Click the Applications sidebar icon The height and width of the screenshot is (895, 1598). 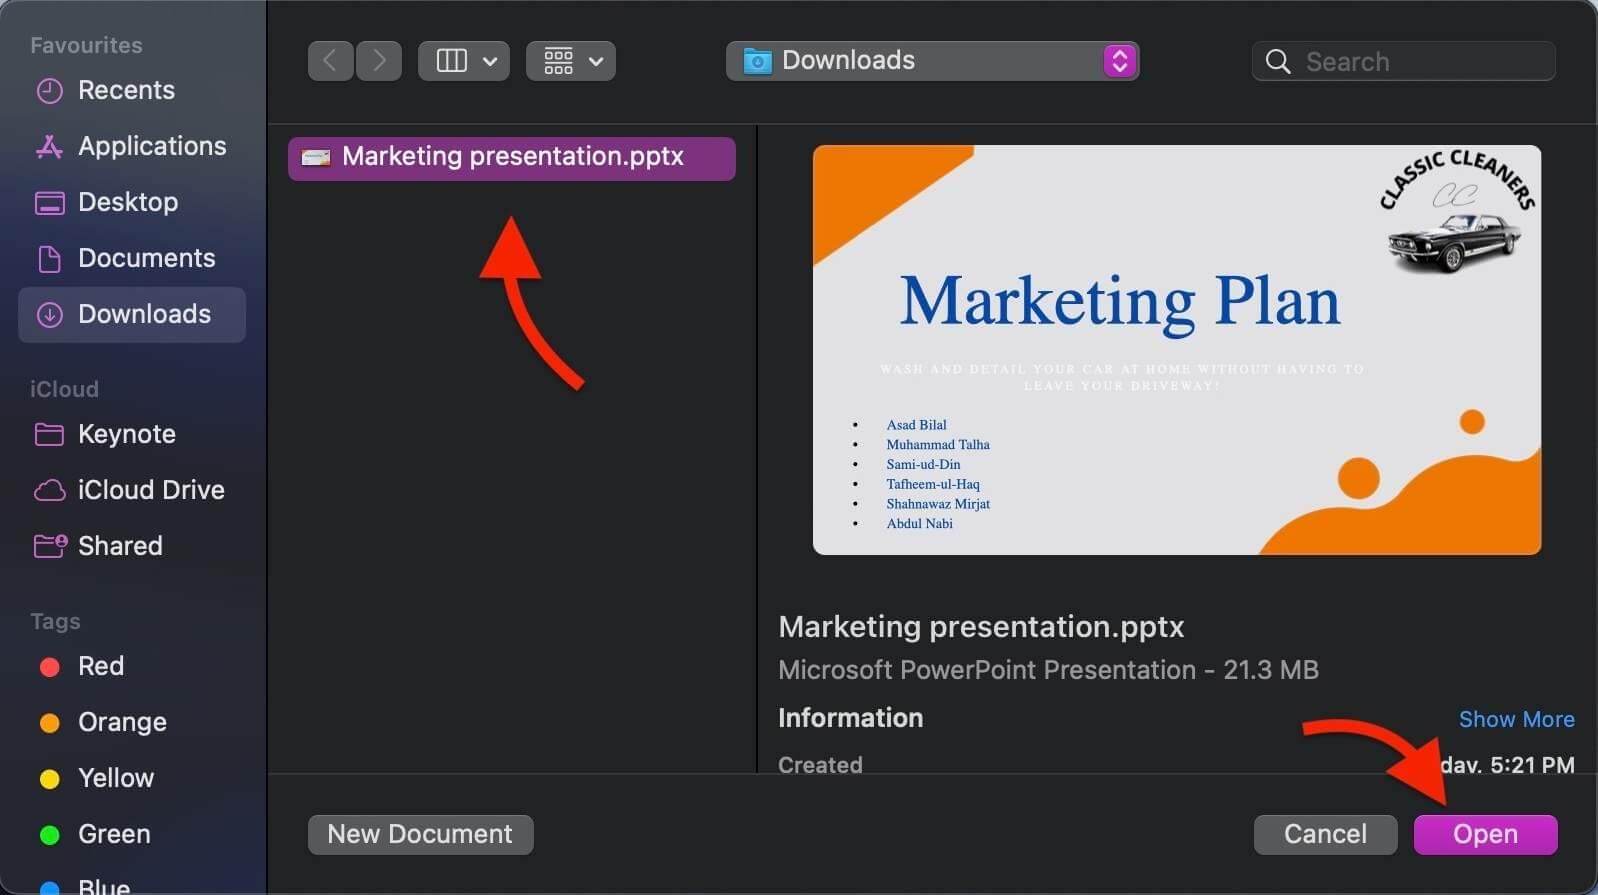tap(49, 146)
